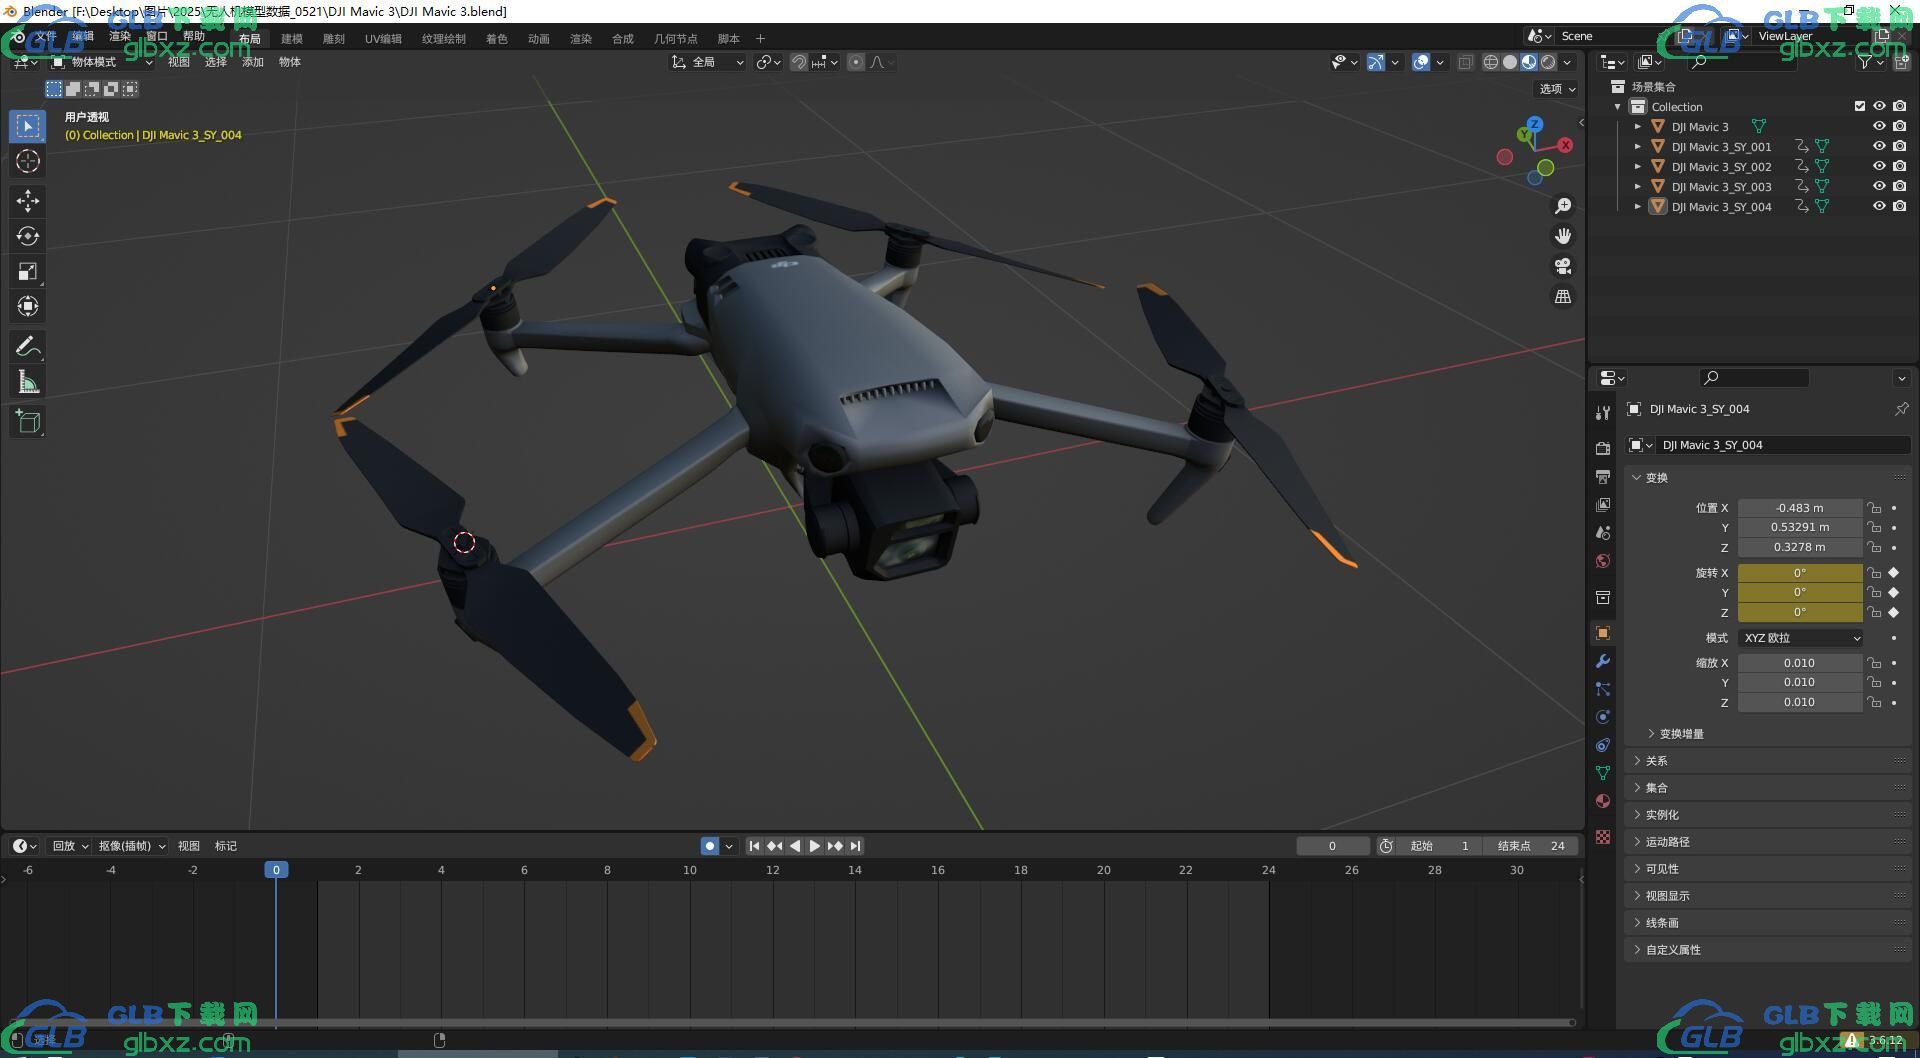The image size is (1920, 1058).
Task: Choose the Measure ruler tool
Action: (x=28, y=382)
